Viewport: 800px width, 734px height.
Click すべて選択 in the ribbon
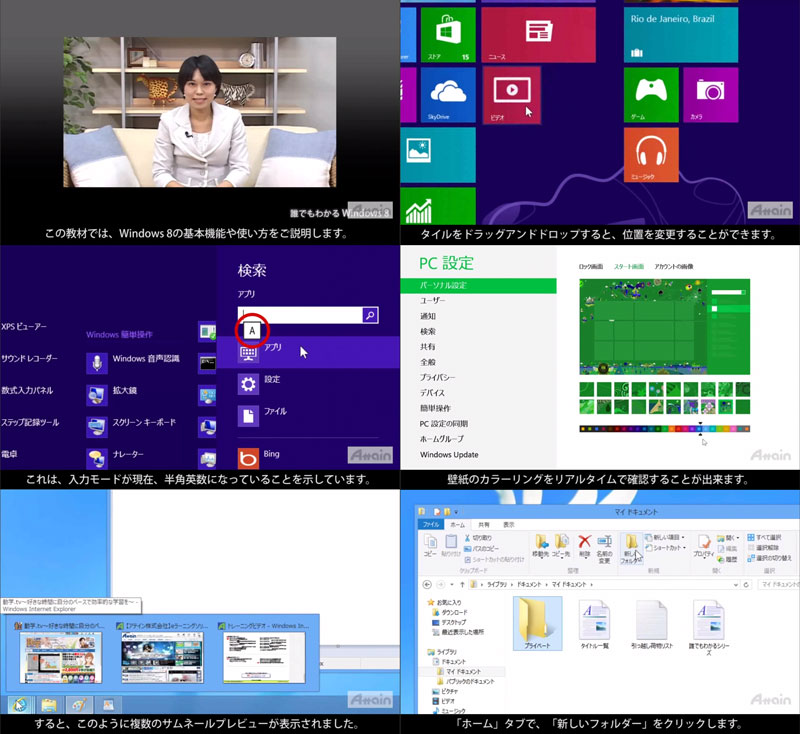[x=769, y=536]
